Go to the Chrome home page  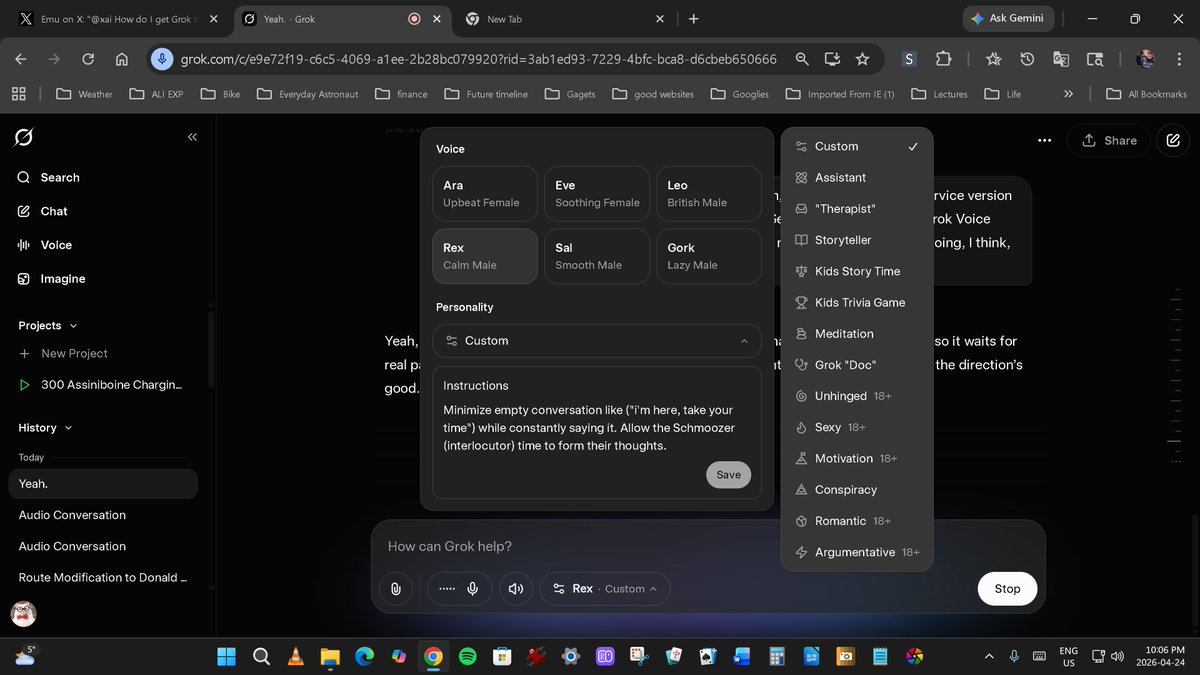click(x=121, y=60)
